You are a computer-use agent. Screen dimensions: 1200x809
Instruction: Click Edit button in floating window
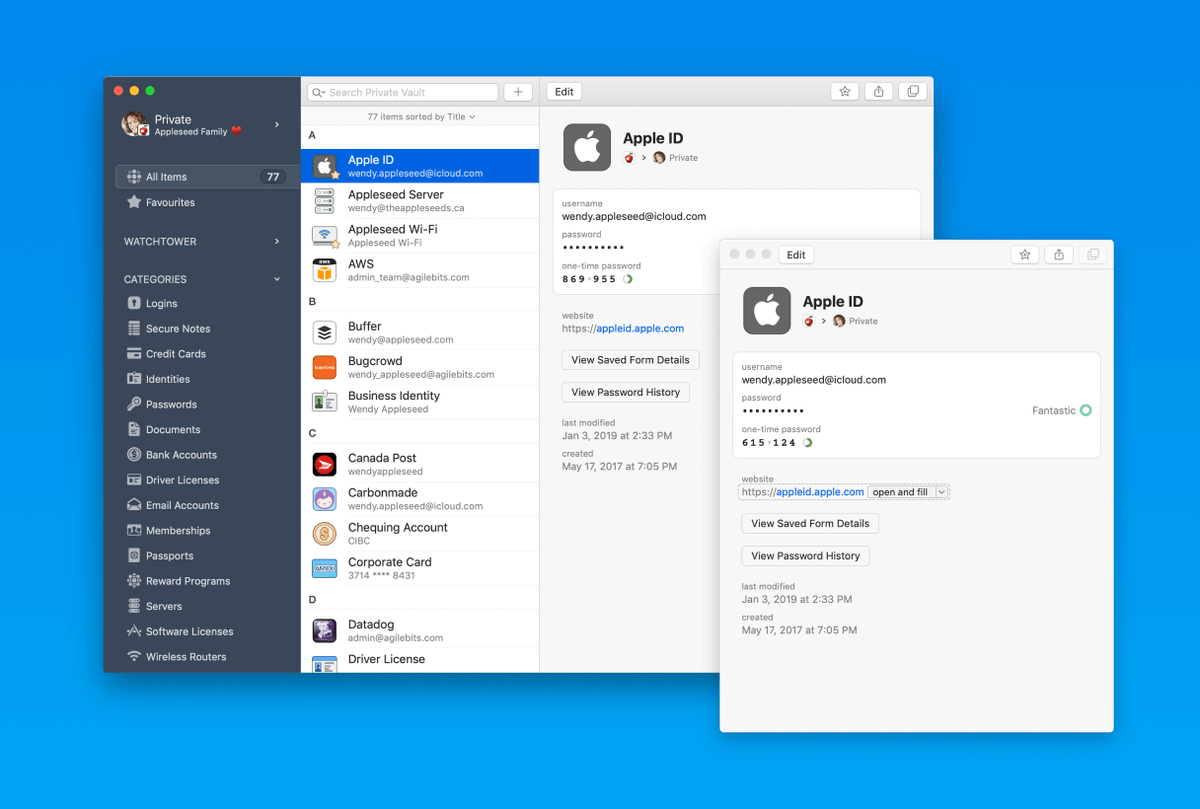[x=796, y=255]
